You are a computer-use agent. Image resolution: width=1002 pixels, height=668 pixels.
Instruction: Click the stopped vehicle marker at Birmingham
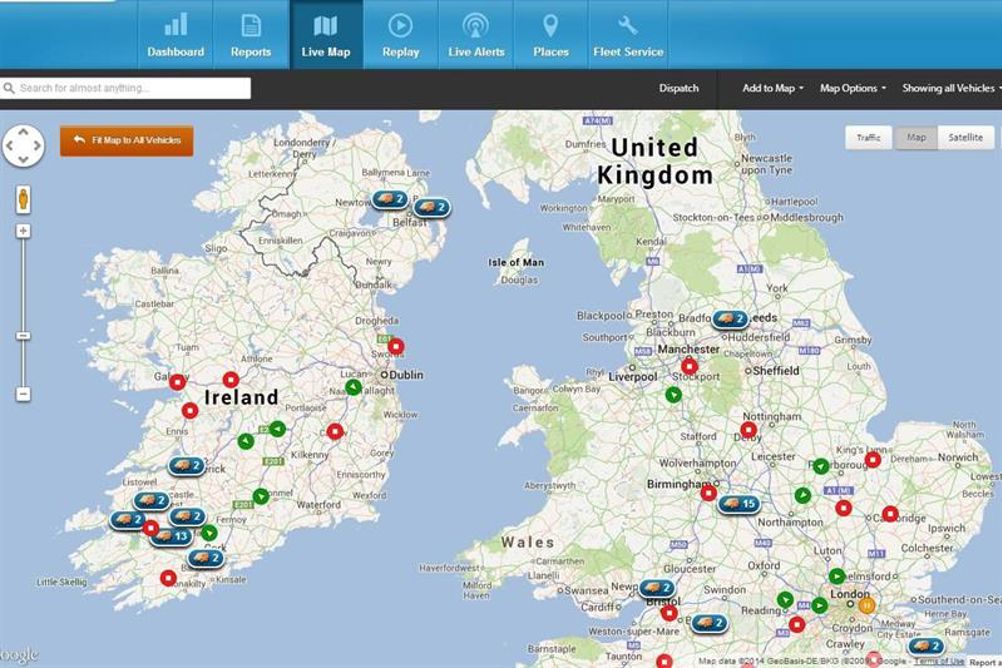click(708, 492)
